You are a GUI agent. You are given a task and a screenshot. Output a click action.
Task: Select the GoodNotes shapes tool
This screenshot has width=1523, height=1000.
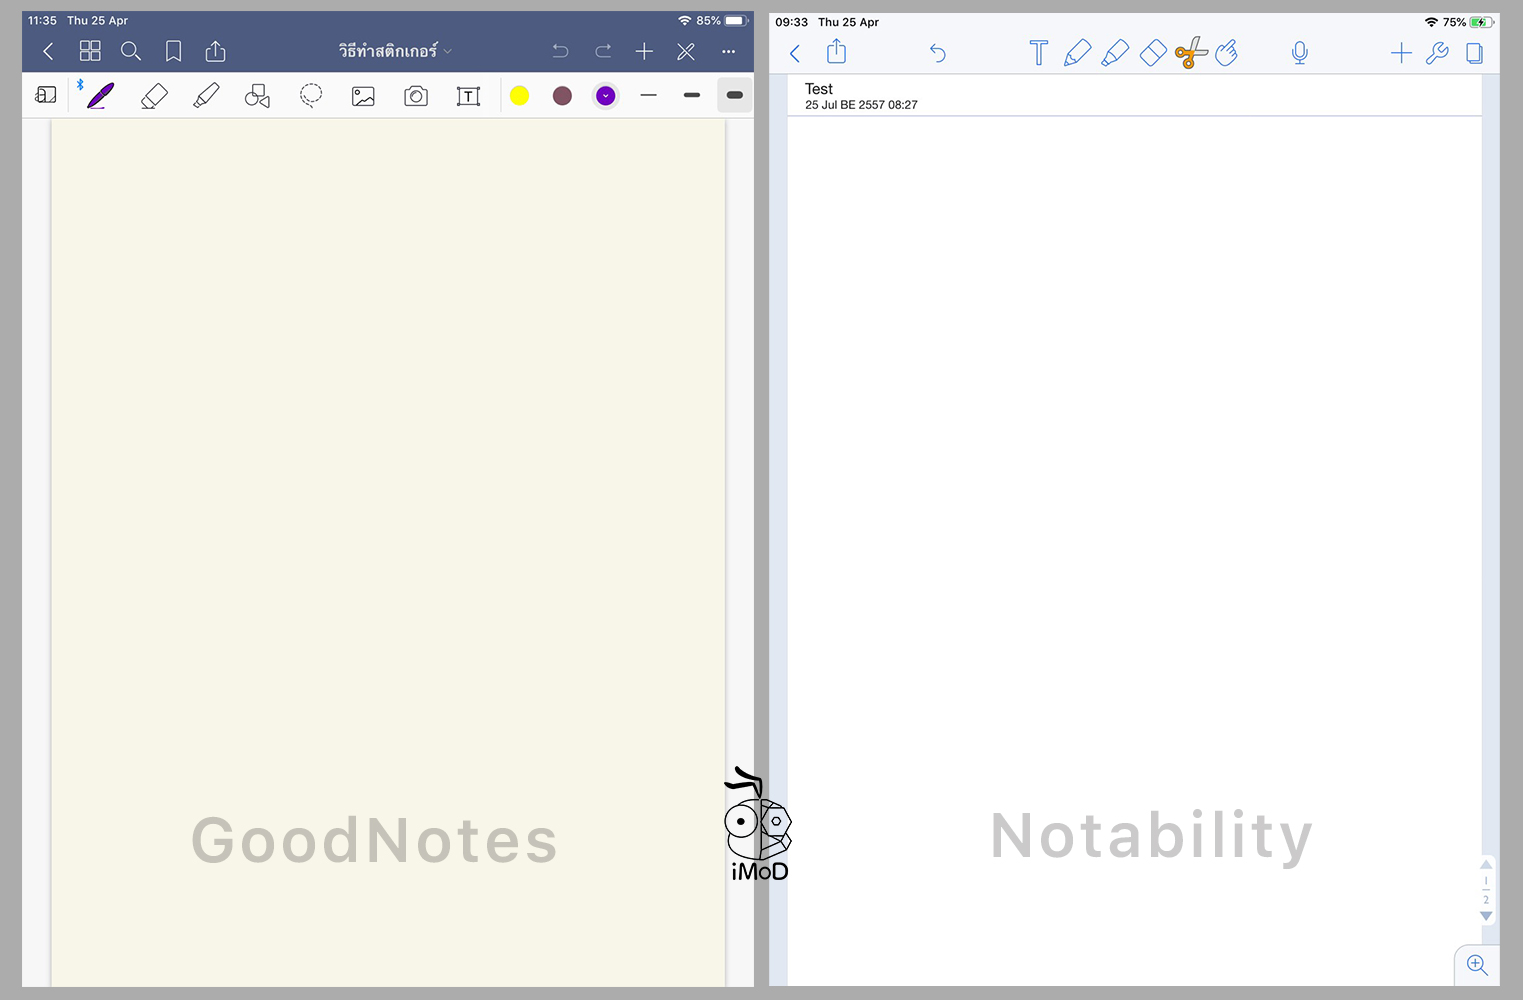click(x=257, y=95)
